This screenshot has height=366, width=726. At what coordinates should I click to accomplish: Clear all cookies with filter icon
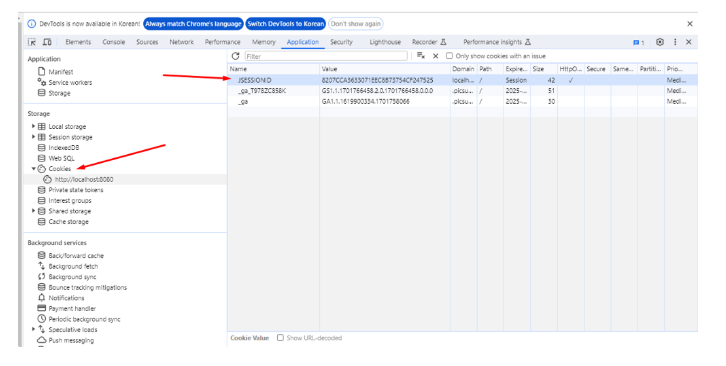point(421,56)
